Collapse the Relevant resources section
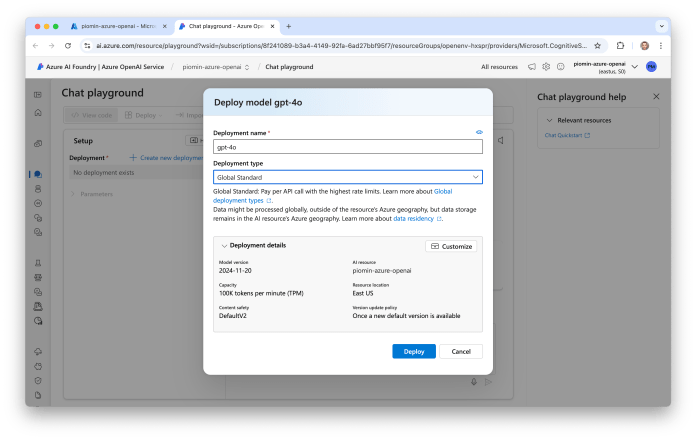This screenshot has height=440, width=696. coord(548,119)
